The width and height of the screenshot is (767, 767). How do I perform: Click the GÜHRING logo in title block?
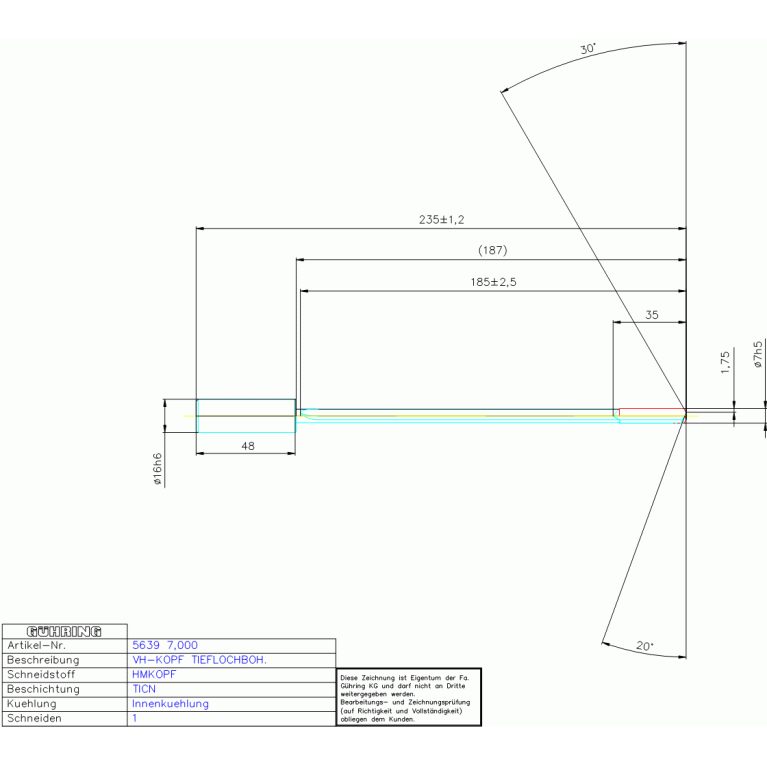tap(64, 631)
